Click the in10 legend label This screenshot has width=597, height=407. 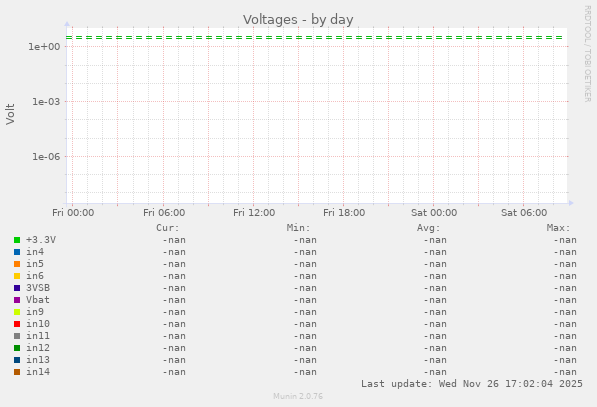[38, 324]
